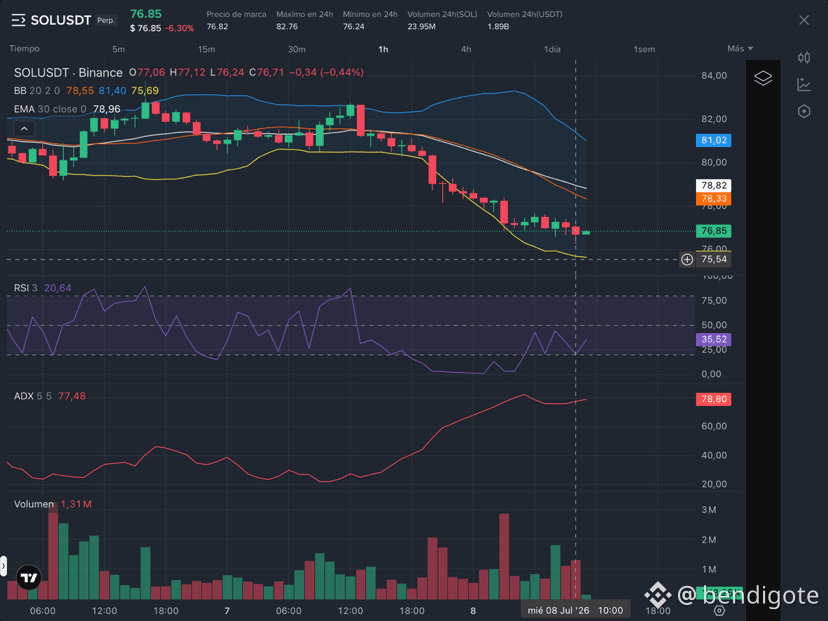Click the Precio de marca value 76.82

click(x=218, y=26)
